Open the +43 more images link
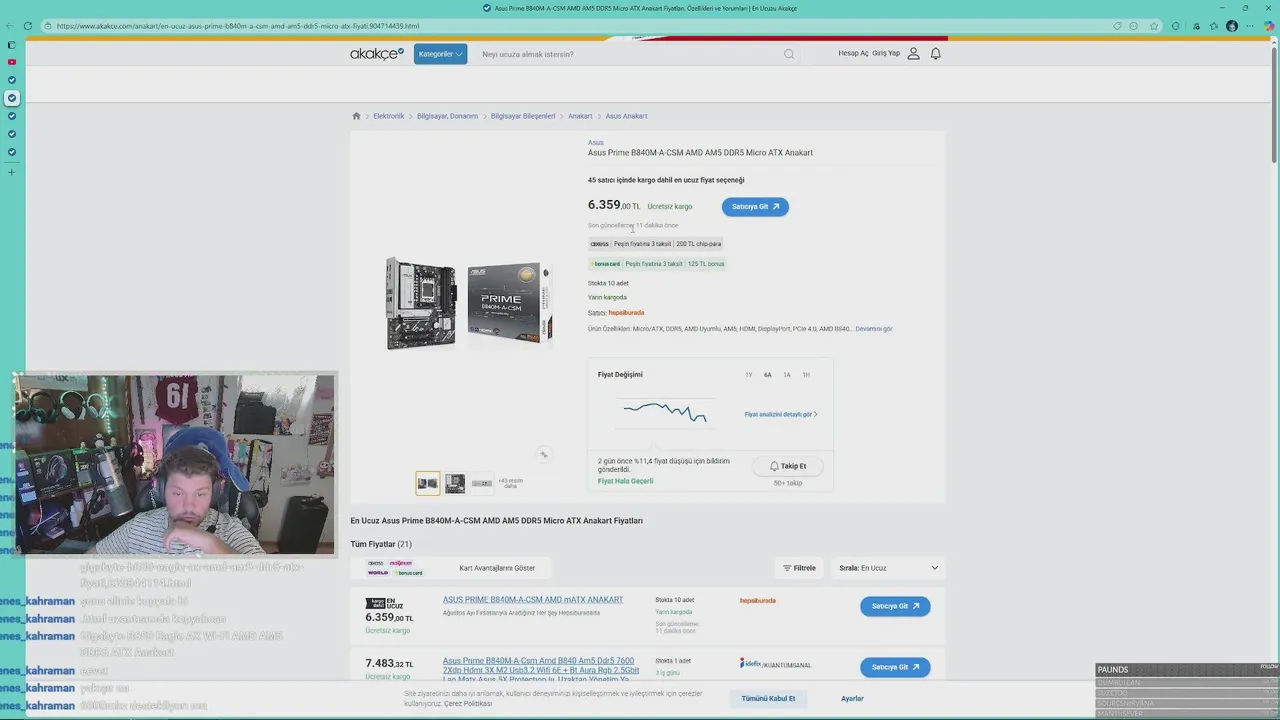 [x=510, y=483]
